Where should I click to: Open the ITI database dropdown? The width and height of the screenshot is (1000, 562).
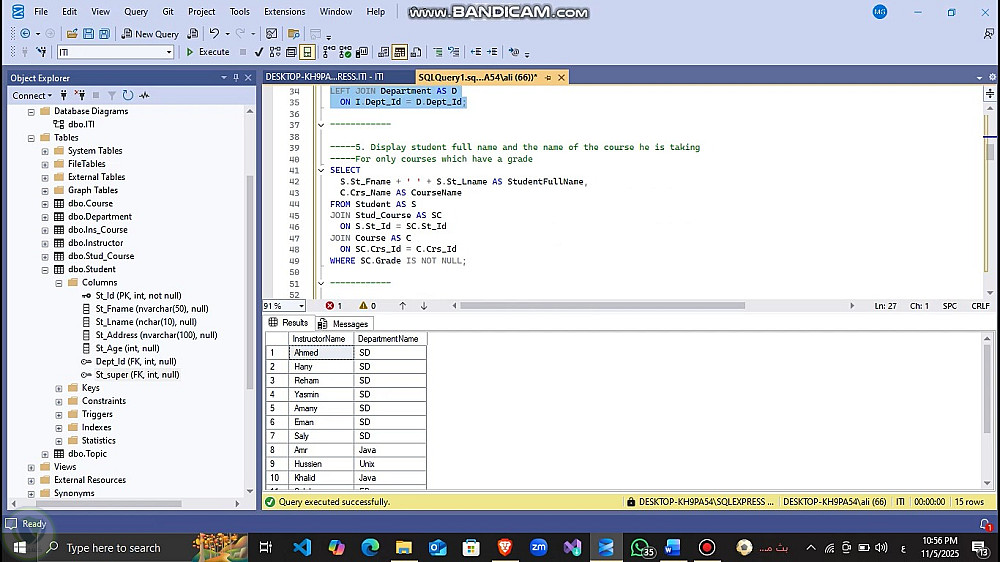[x=168, y=52]
